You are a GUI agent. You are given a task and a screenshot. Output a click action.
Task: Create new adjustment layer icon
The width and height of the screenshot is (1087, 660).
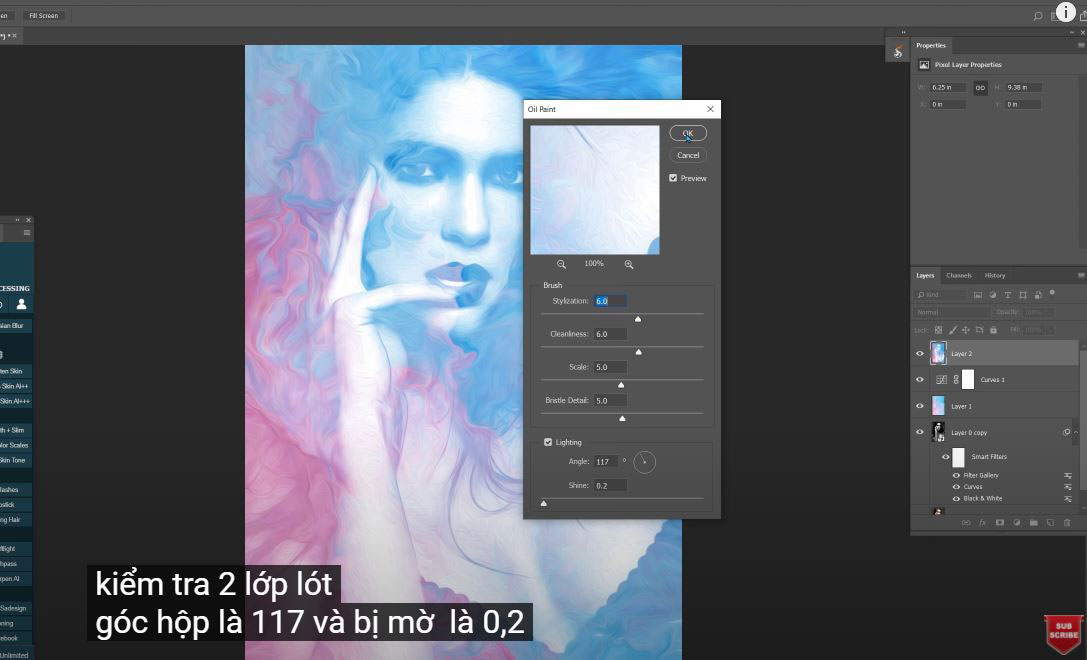pos(1016,523)
